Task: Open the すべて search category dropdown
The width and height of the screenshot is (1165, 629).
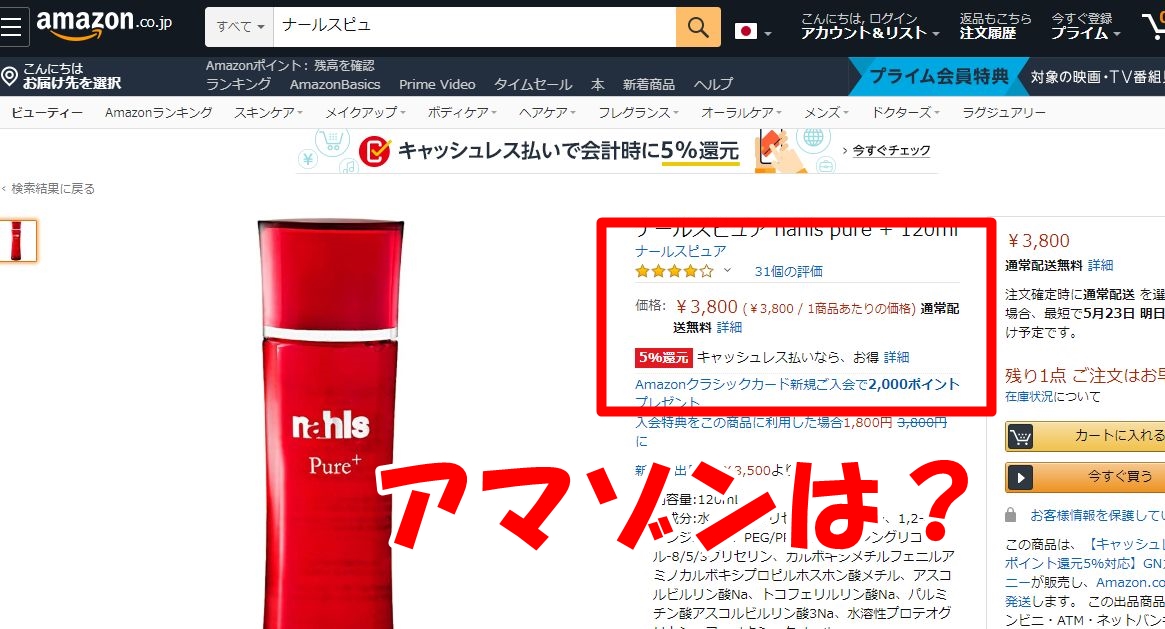Action: click(240, 27)
